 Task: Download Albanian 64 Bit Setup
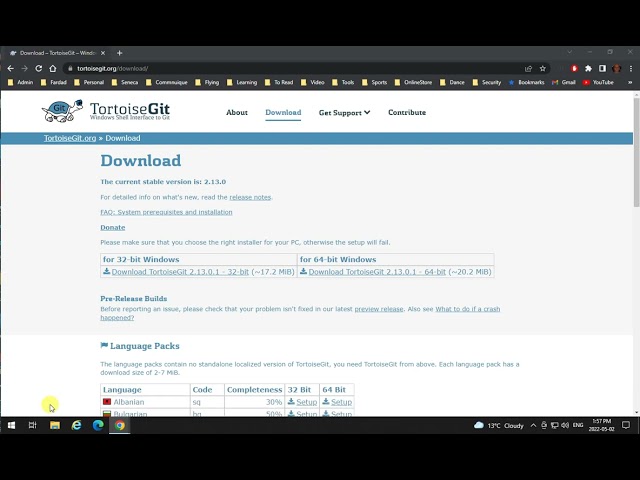341,402
